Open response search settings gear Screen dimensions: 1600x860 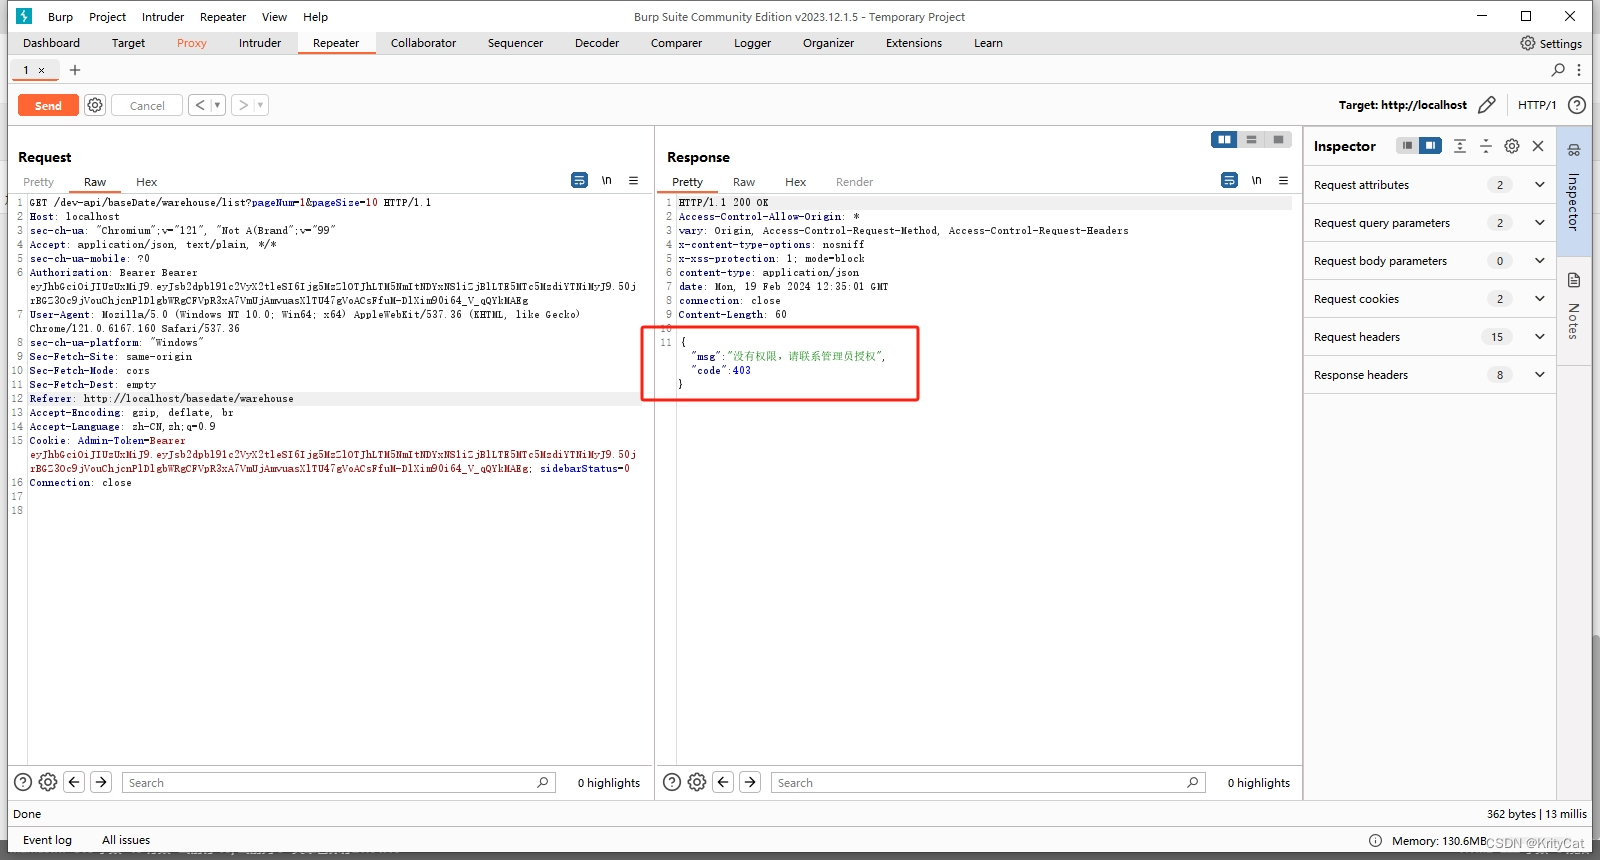[697, 782]
